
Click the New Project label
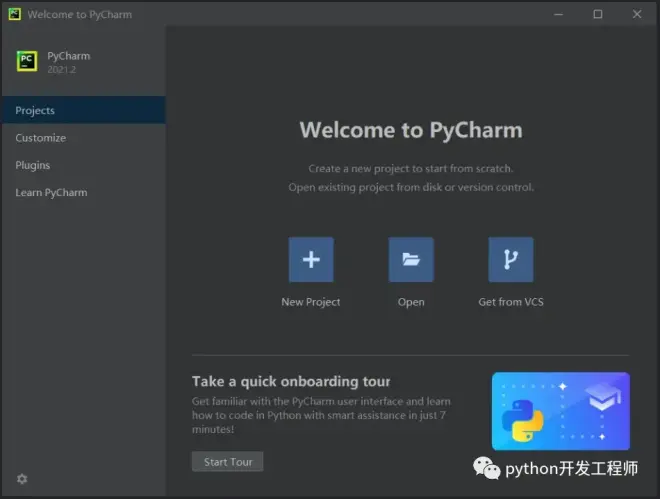tap(311, 302)
